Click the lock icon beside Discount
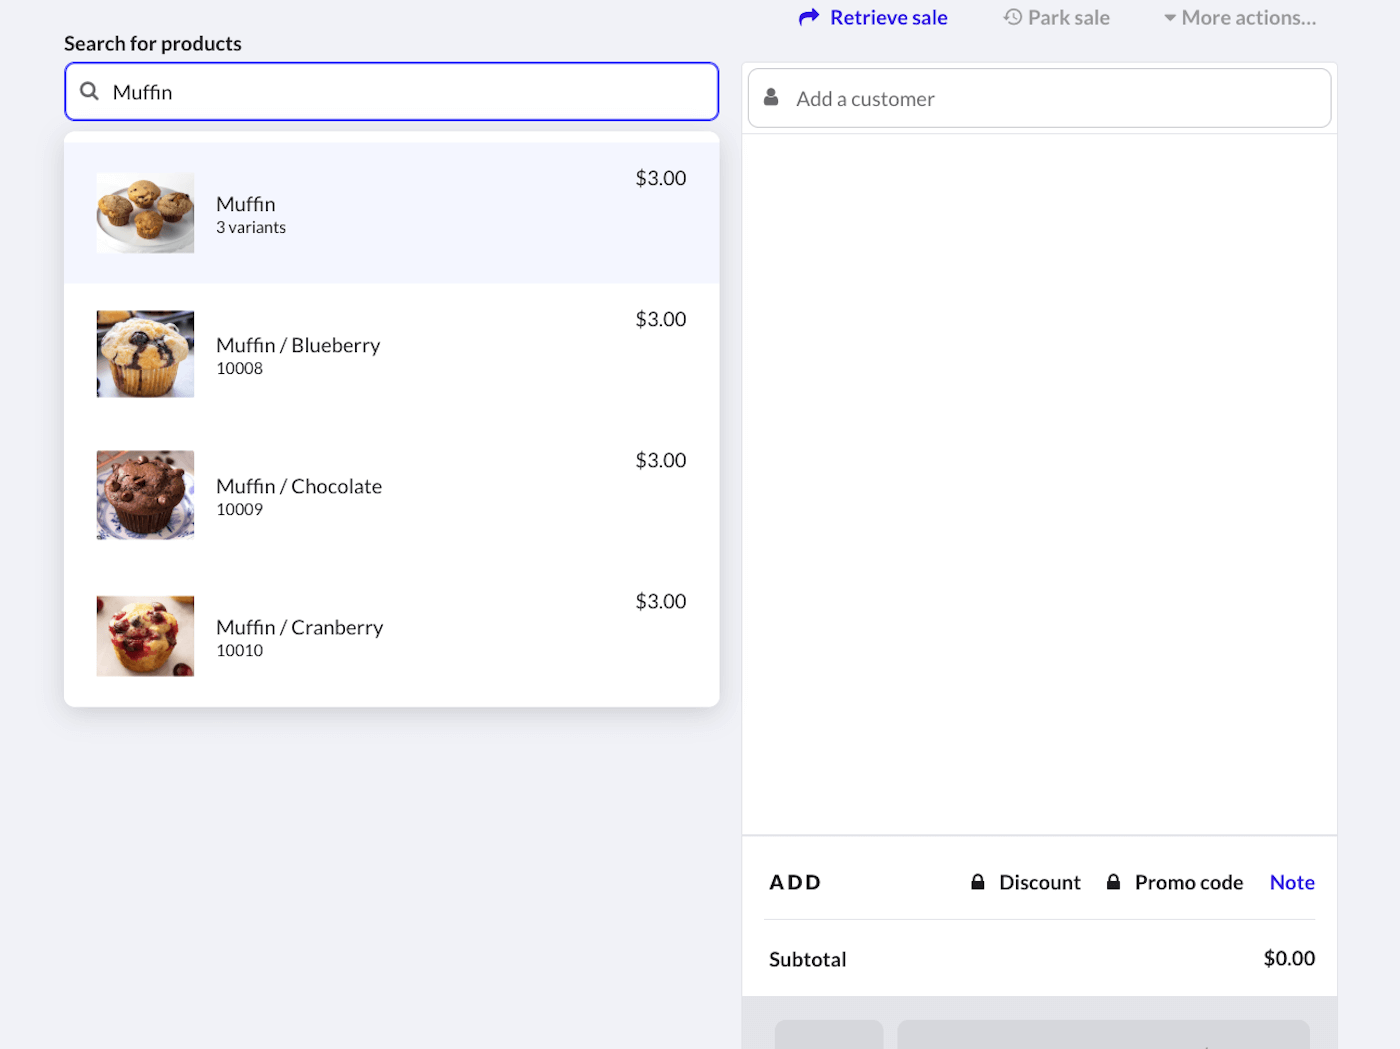 pyautogui.click(x=978, y=882)
